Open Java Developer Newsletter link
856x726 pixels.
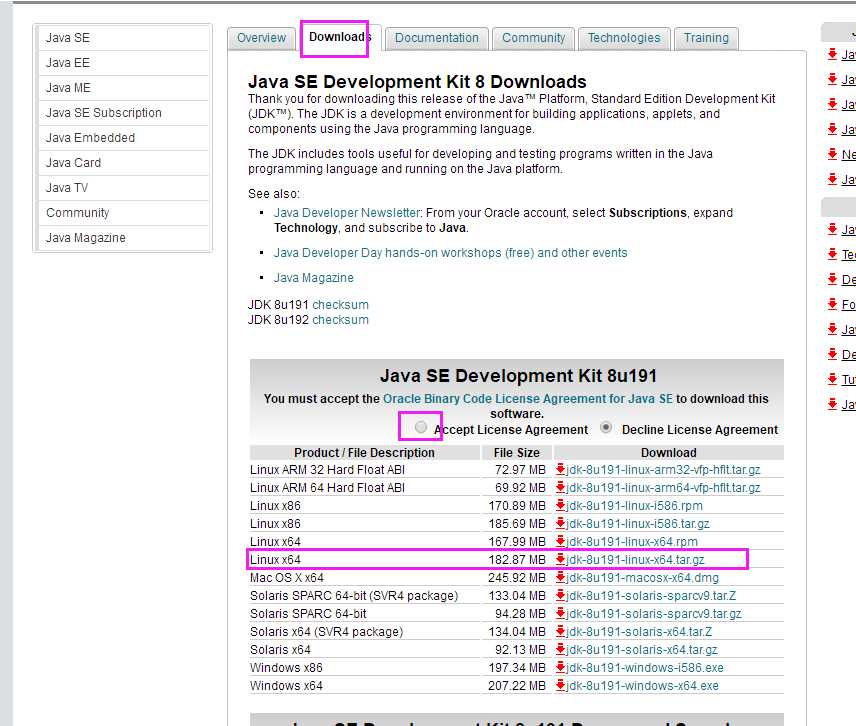(x=347, y=213)
